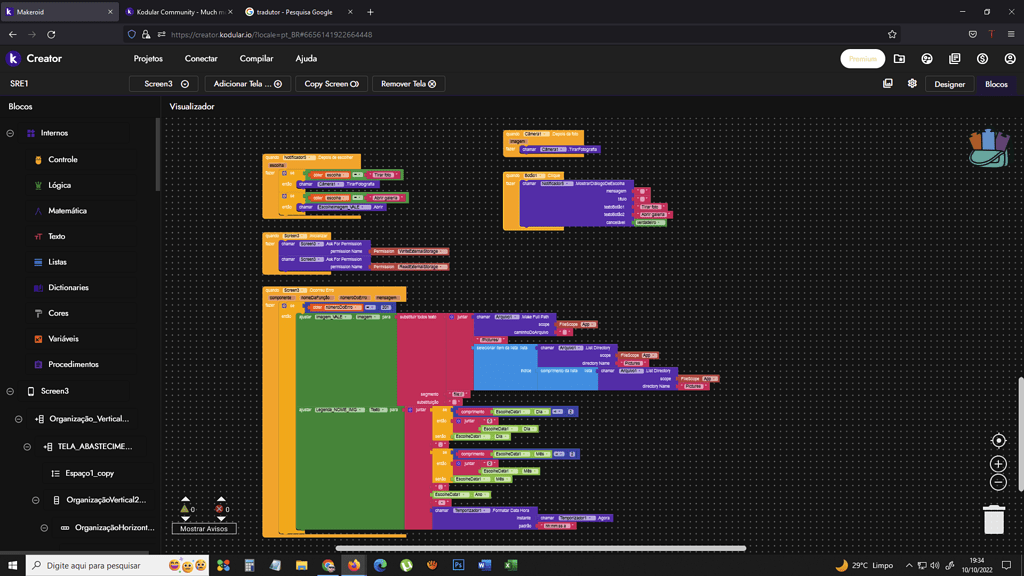The width and height of the screenshot is (1024, 576).
Task: Collapse the TELA_ABASTECIME tree node
Action: point(27,447)
